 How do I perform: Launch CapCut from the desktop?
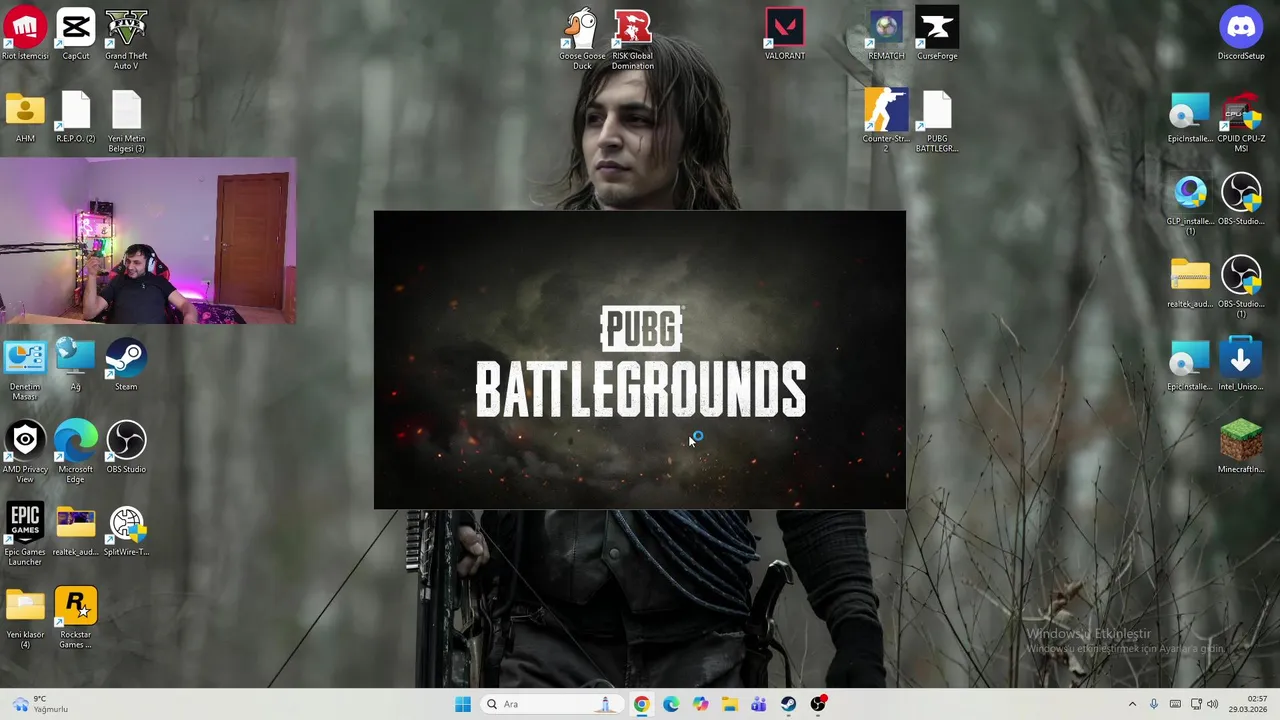click(x=76, y=34)
